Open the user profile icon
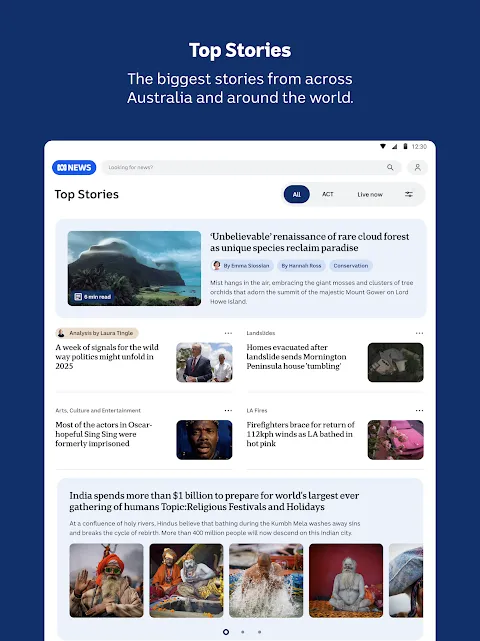Viewport: 480px width, 641px height. click(417, 167)
